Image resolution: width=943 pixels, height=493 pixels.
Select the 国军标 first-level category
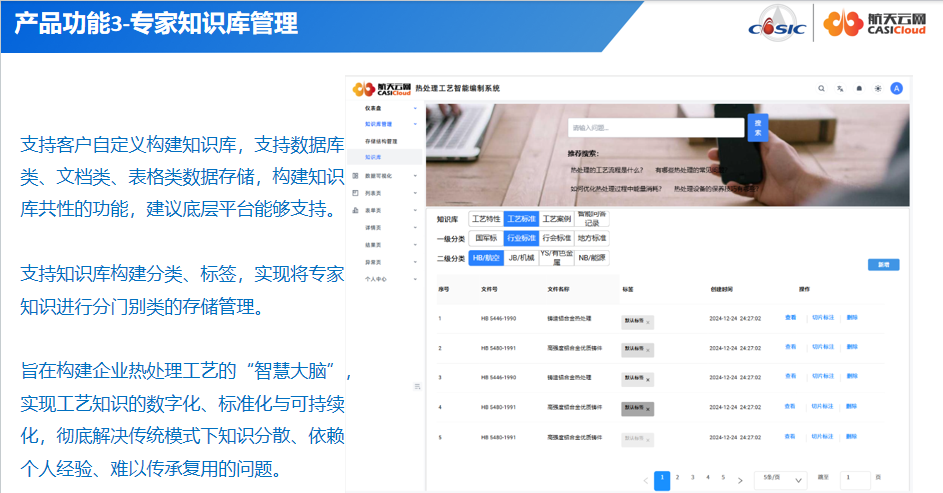(x=486, y=238)
